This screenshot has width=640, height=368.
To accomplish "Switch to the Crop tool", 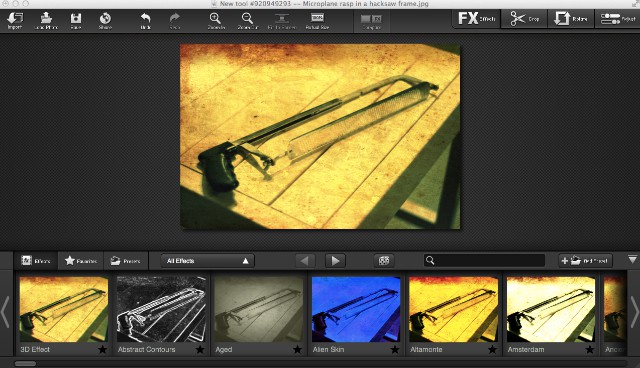I will click(524, 19).
